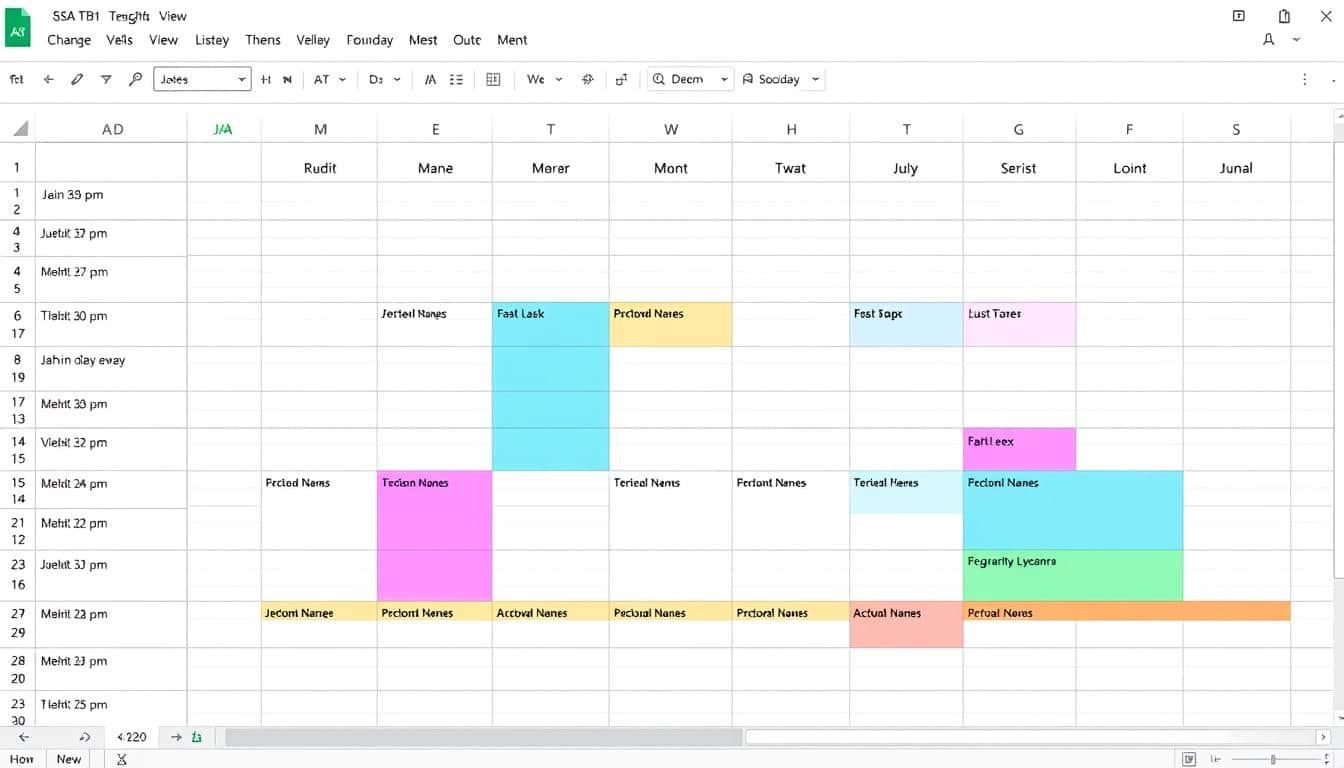Click the select-all corner triangle

click(20, 129)
